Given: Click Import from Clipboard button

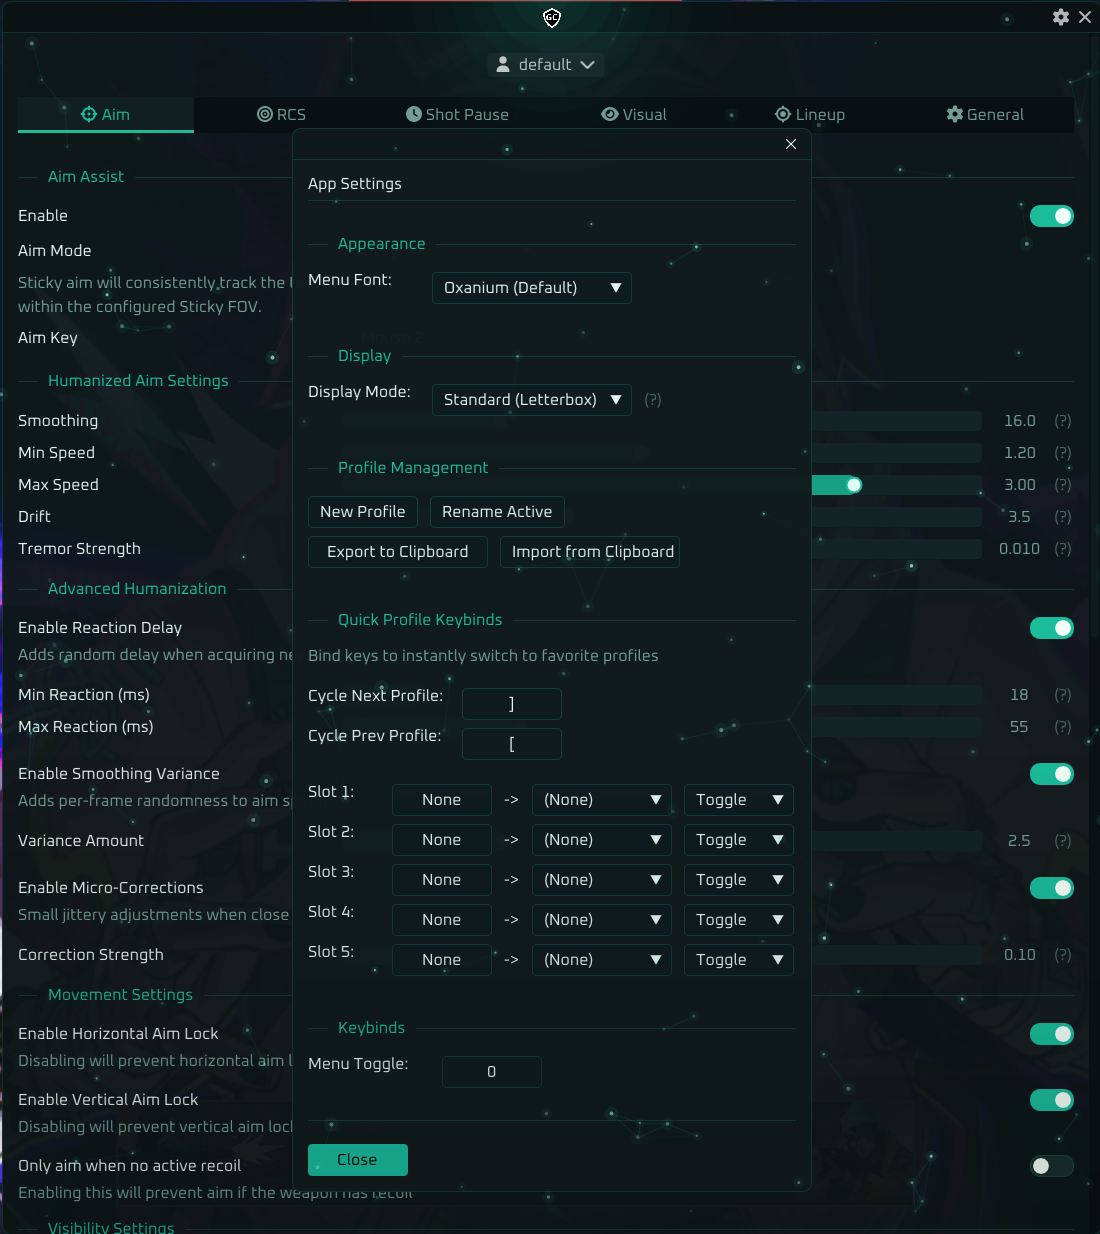Looking at the screenshot, I should (x=590, y=552).
